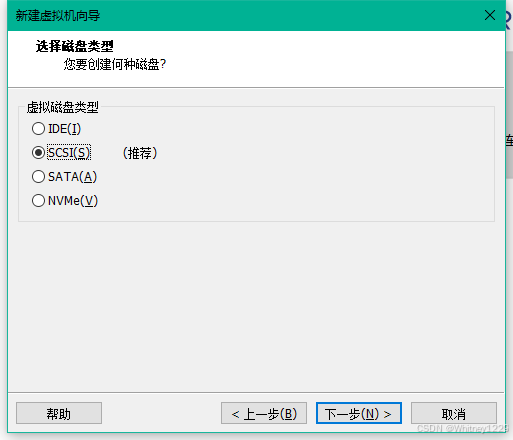Screen dimensions: 513x440
Task: Cancel the wizard with 取消 button
Action: click(x=454, y=413)
